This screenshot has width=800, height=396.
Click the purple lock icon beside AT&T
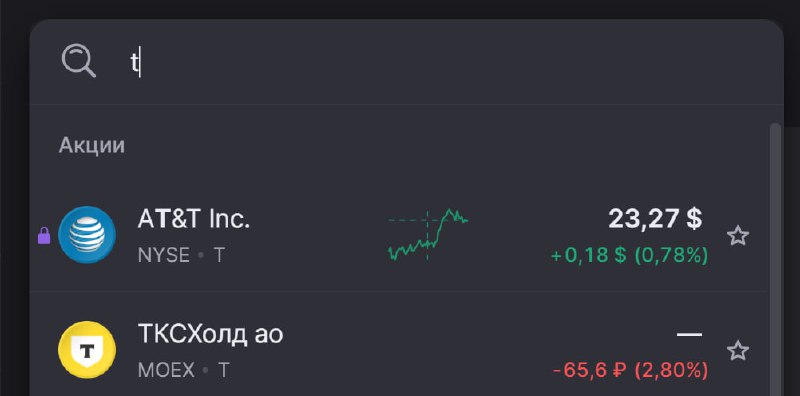[x=44, y=236]
